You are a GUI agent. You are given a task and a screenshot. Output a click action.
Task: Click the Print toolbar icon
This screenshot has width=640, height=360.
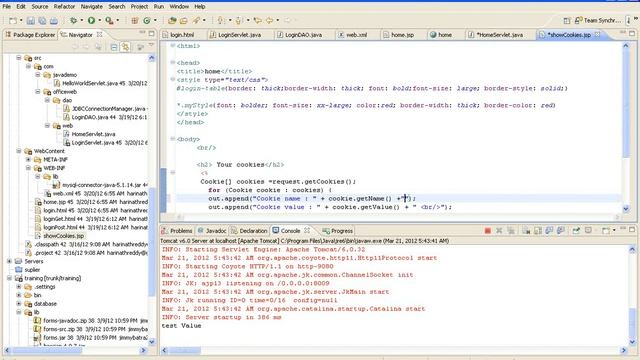[x=53, y=20]
